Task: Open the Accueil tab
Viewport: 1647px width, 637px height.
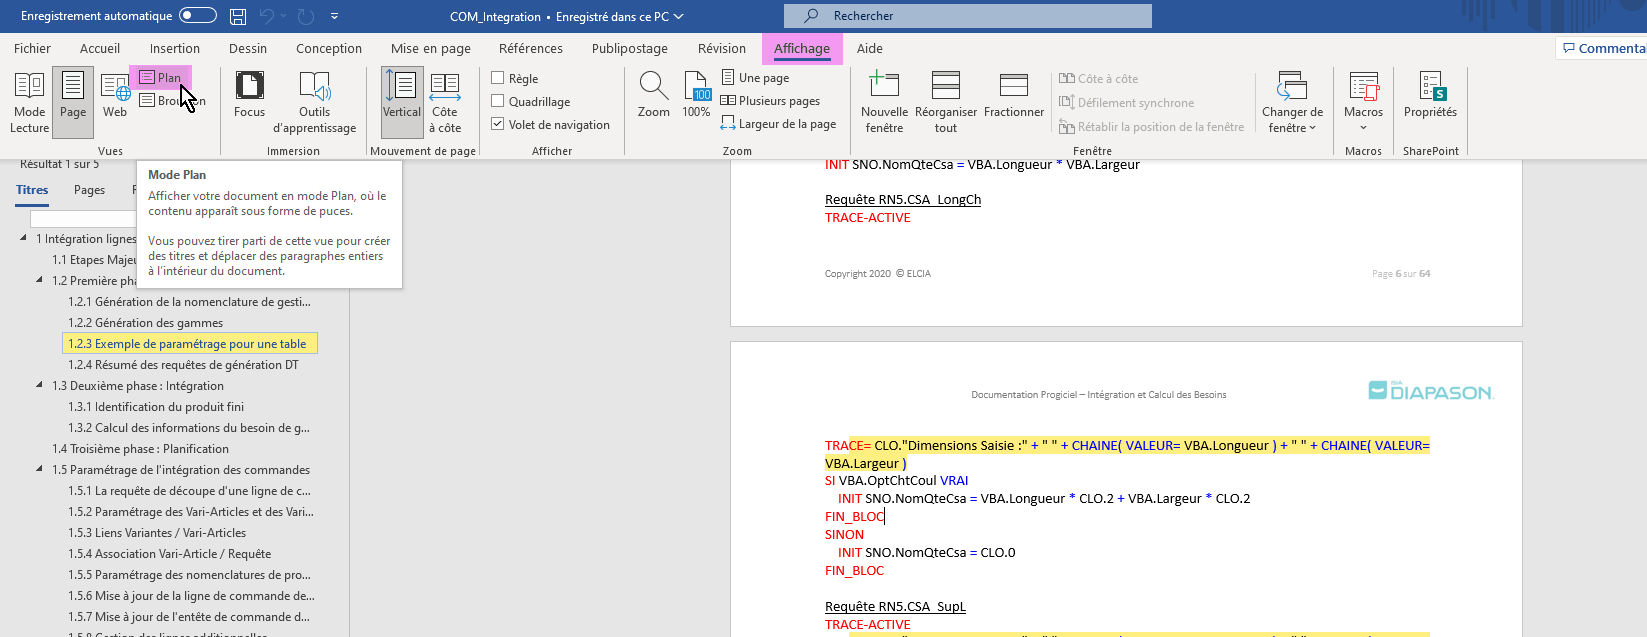Action: coord(100,48)
